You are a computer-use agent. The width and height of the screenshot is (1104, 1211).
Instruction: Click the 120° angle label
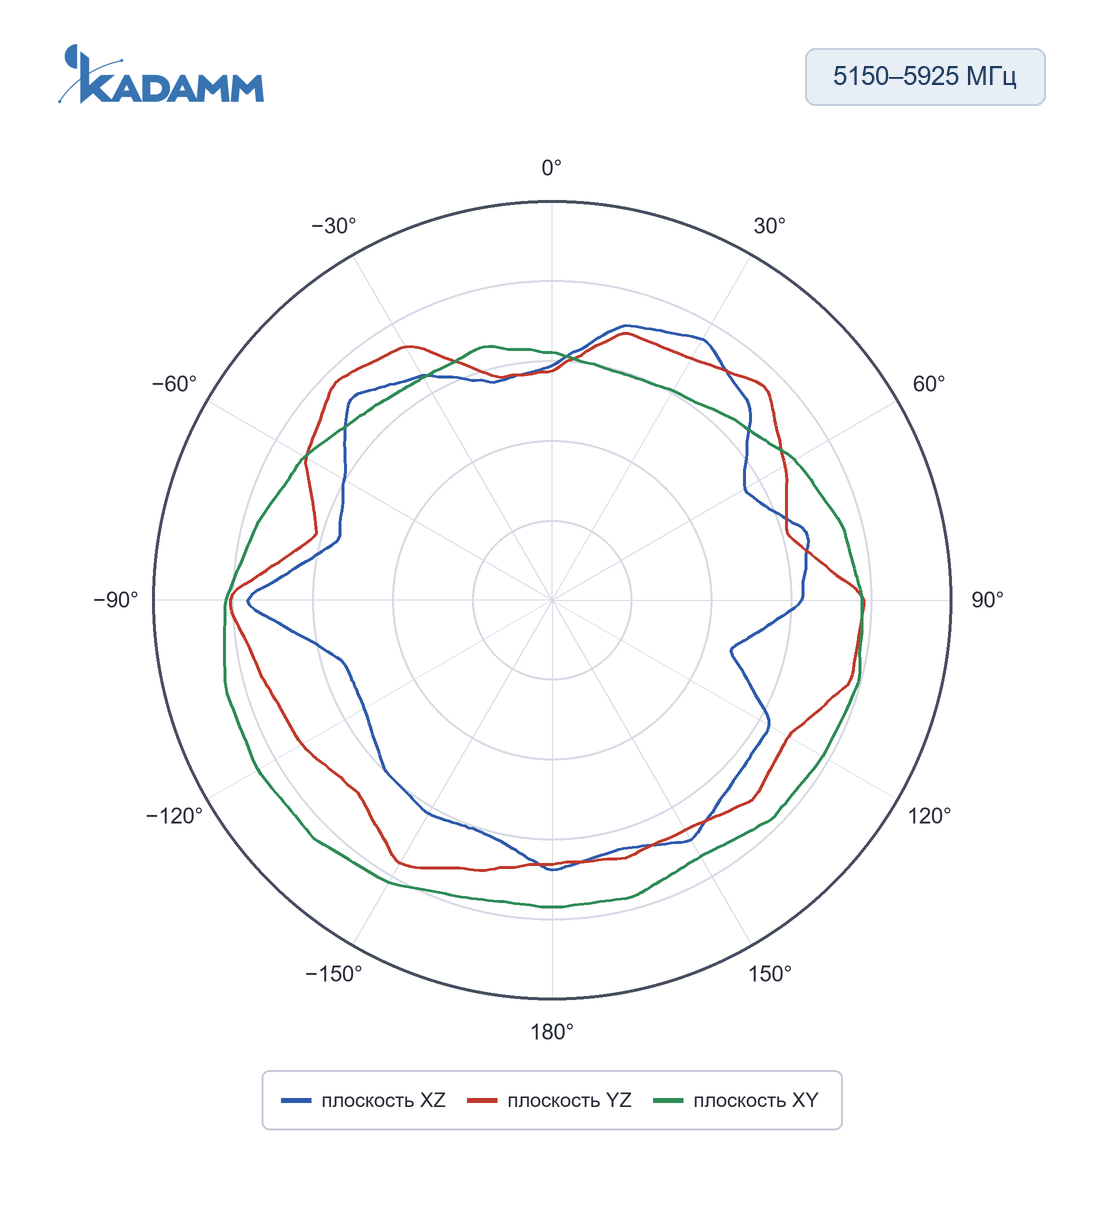pyautogui.click(x=930, y=816)
